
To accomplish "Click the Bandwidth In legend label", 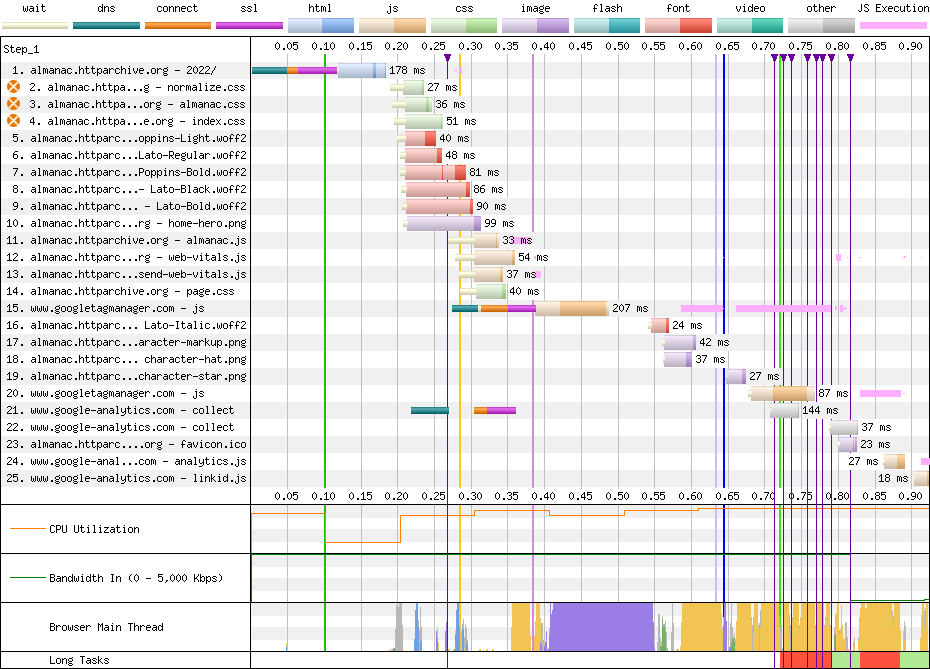I will click(136, 578).
